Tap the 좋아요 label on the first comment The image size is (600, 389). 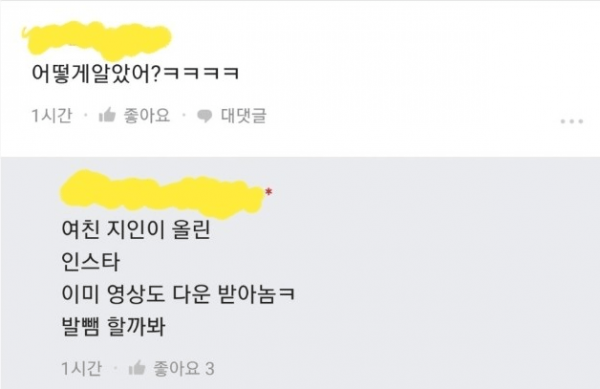click(x=147, y=115)
